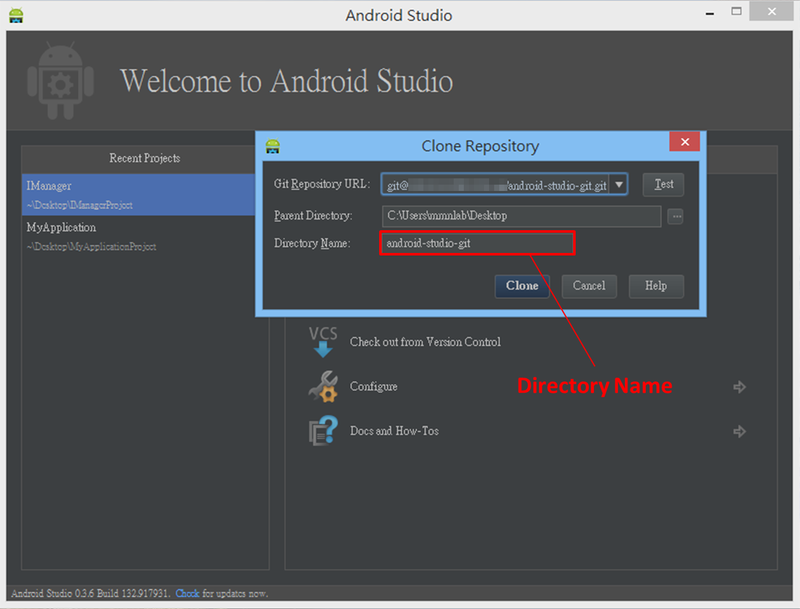Image resolution: width=800 pixels, height=609 pixels.
Task: Expand the Configure submenu arrow
Action: tap(739, 387)
